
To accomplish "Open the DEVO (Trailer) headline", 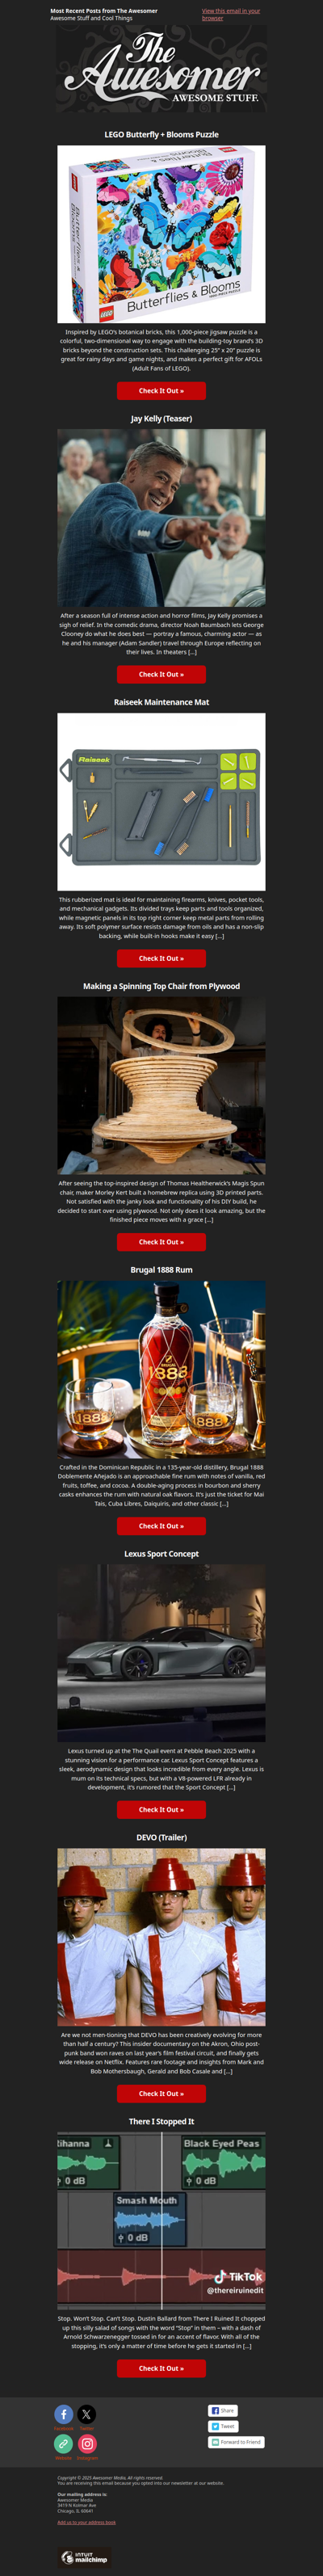I will pyautogui.click(x=161, y=1837).
